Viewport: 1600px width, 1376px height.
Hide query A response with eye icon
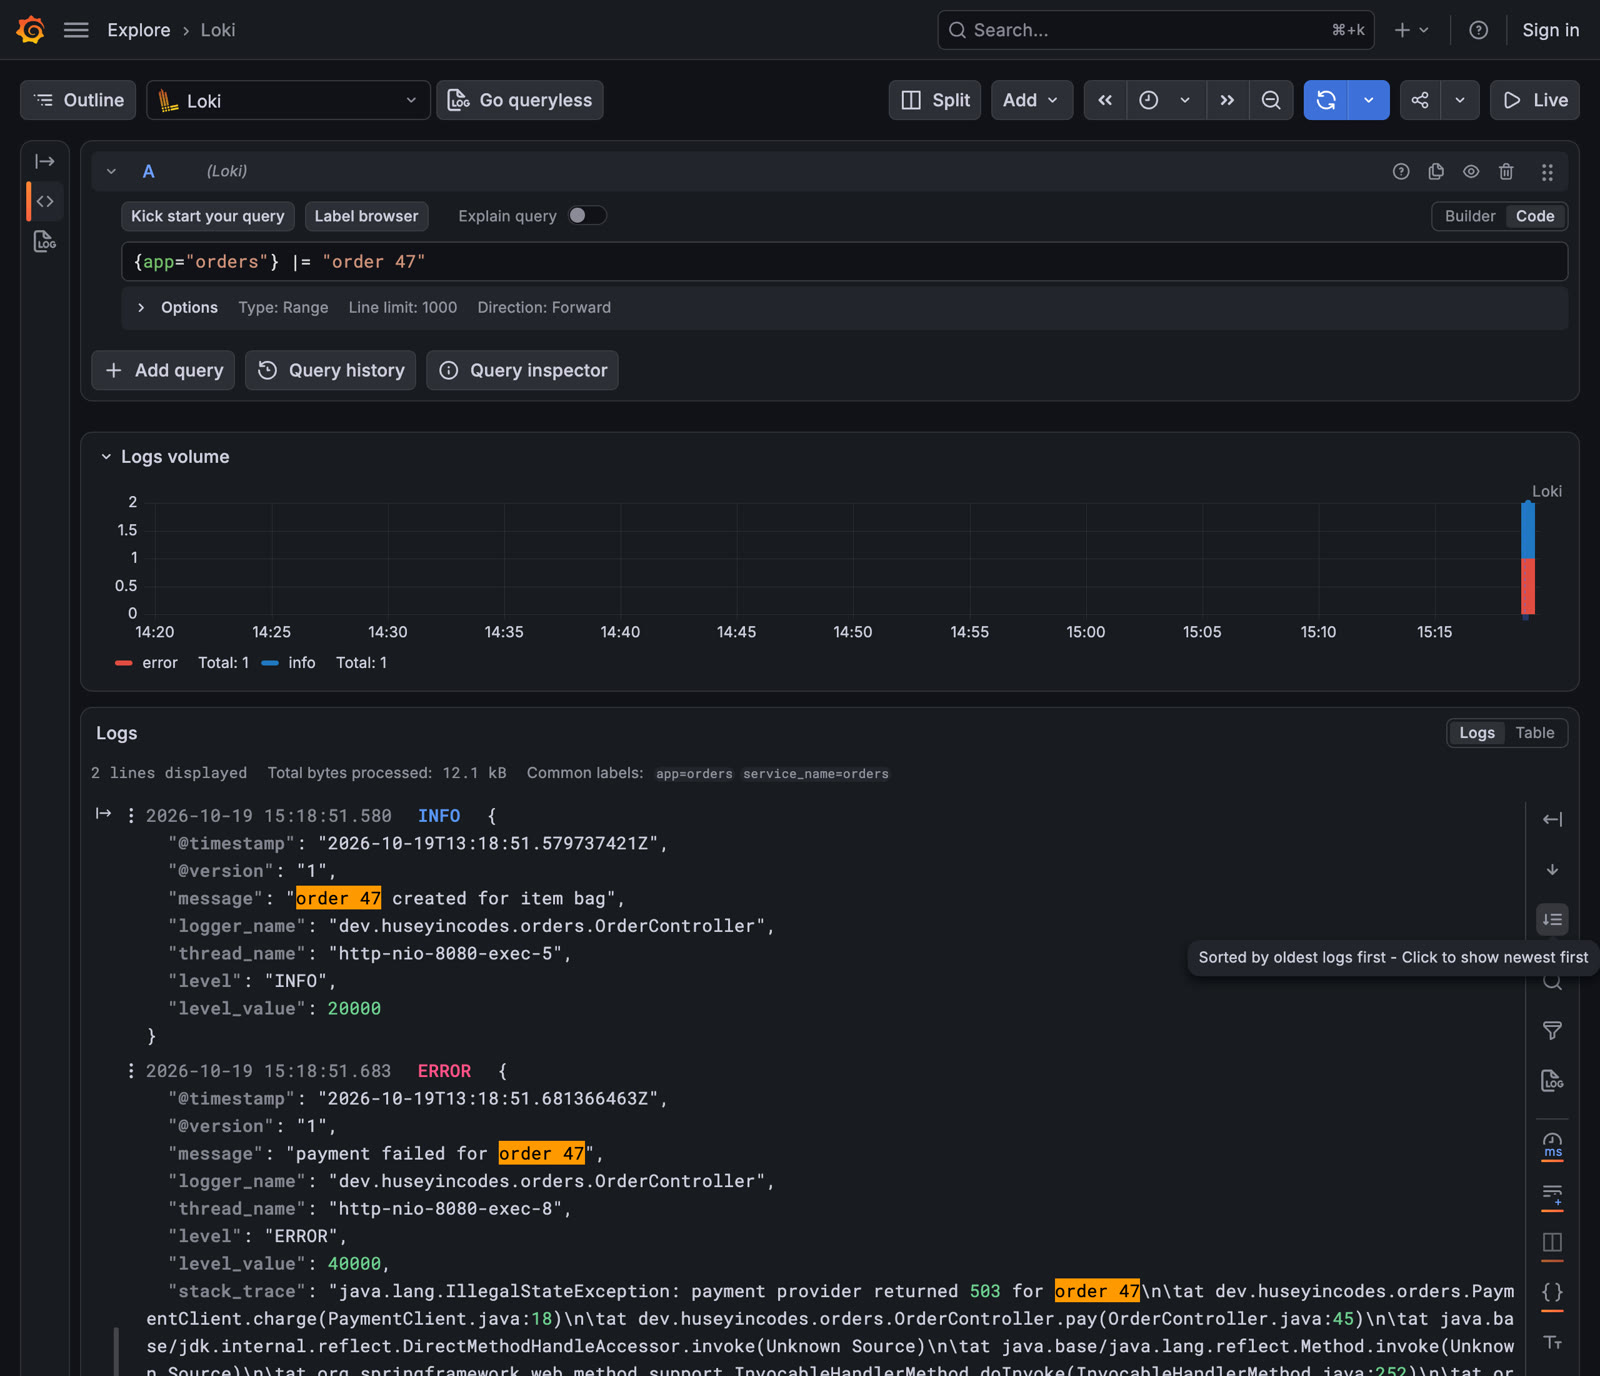click(x=1471, y=172)
